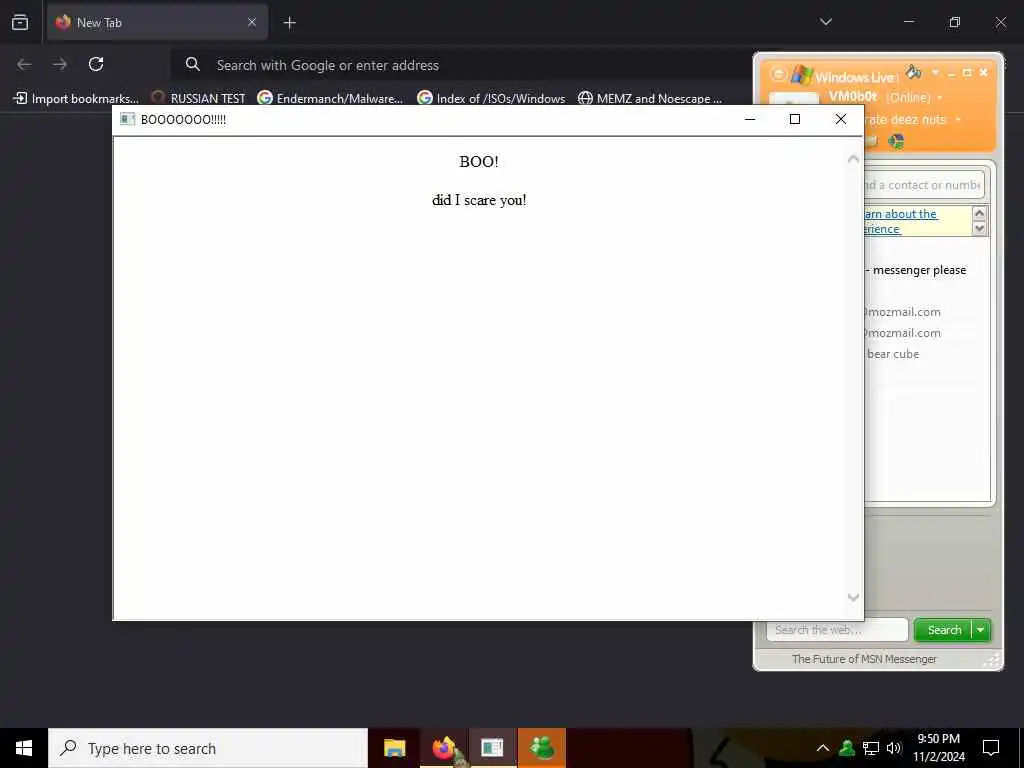Click Messenger 'Search the web' field

(x=837, y=630)
